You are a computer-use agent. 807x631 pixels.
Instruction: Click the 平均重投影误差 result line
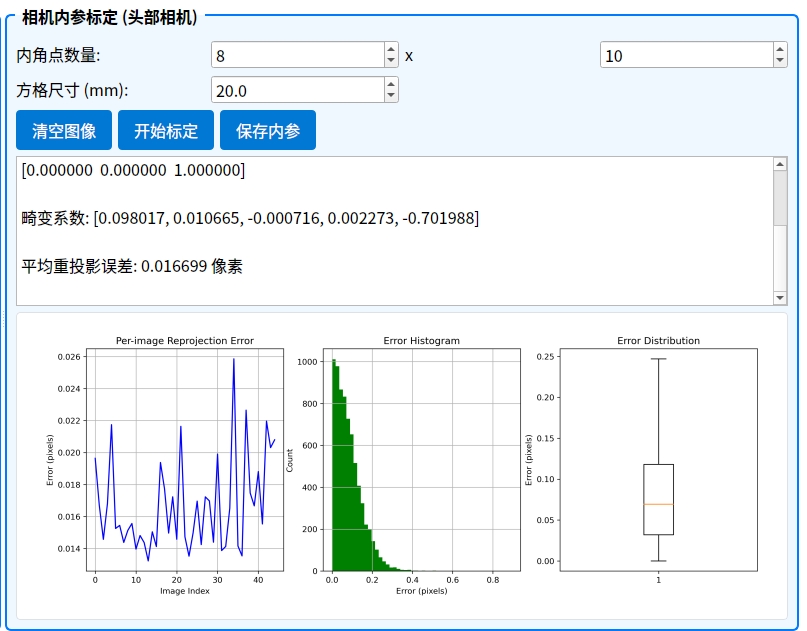(132, 266)
